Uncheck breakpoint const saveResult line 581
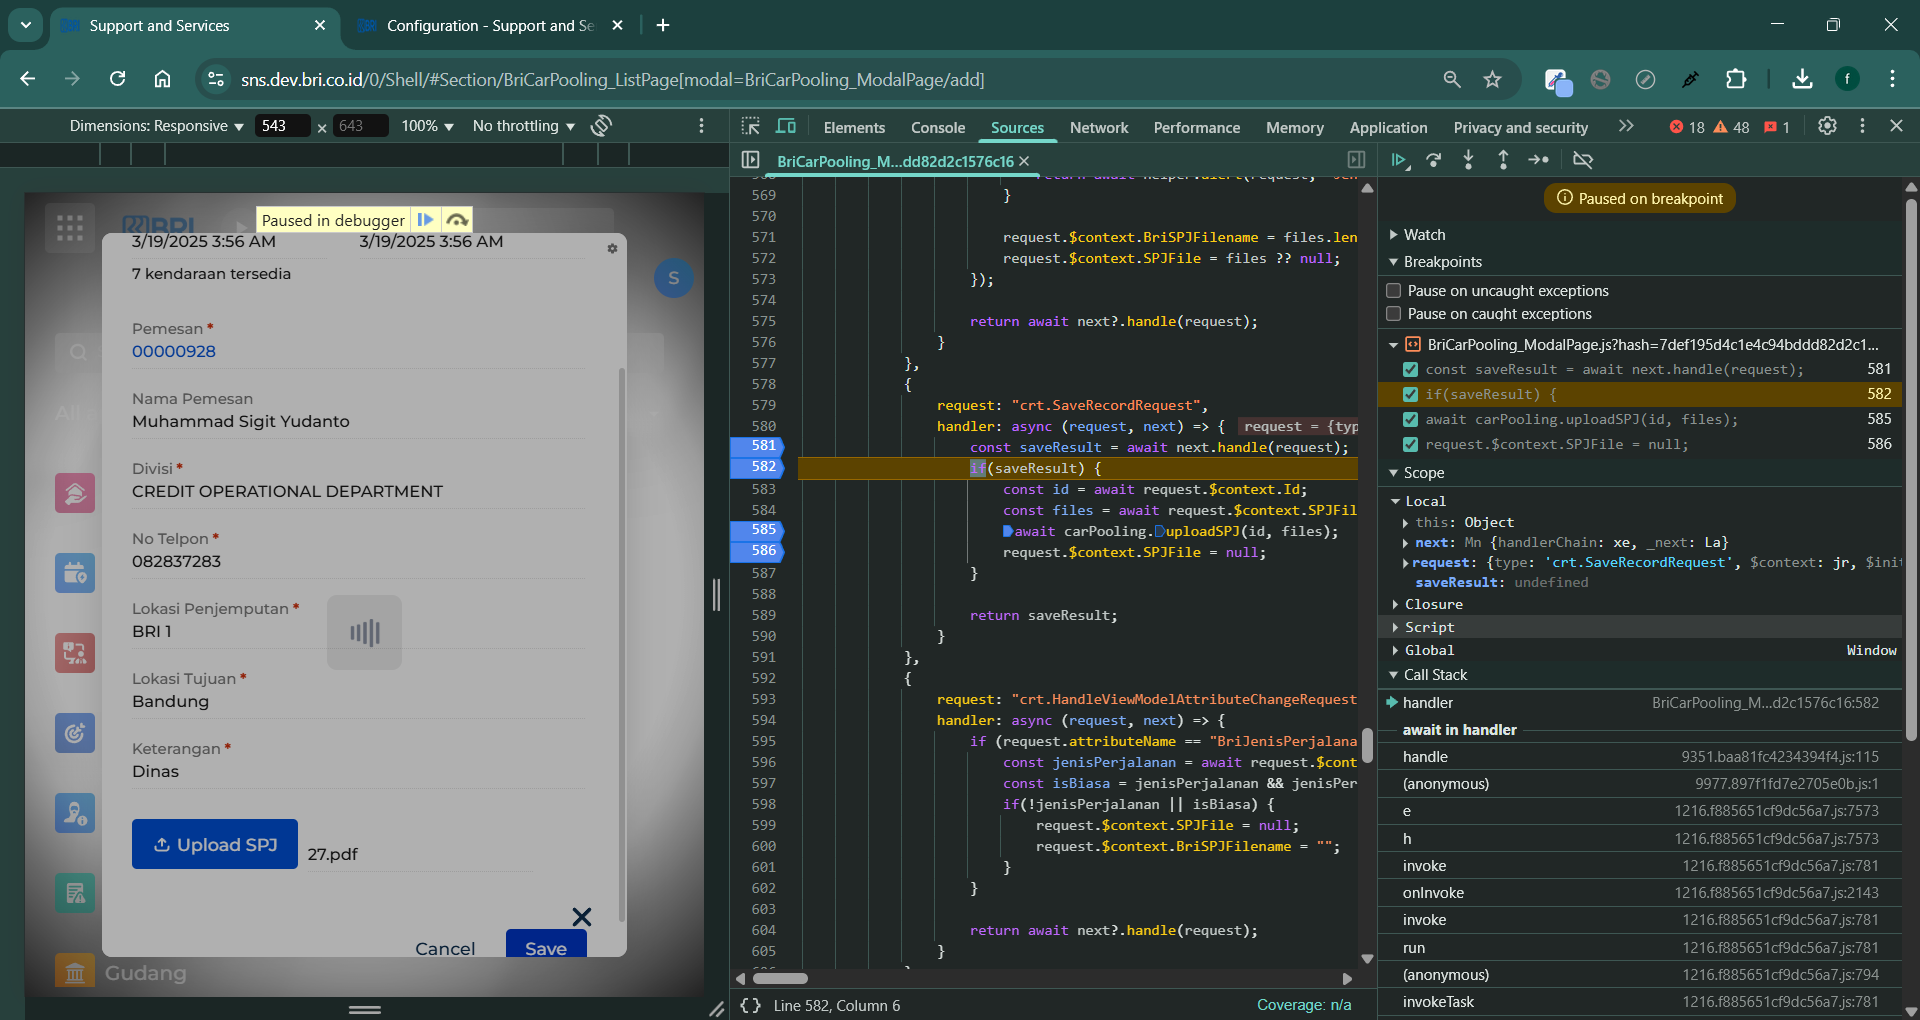Viewport: 1920px width, 1020px height. [1410, 370]
